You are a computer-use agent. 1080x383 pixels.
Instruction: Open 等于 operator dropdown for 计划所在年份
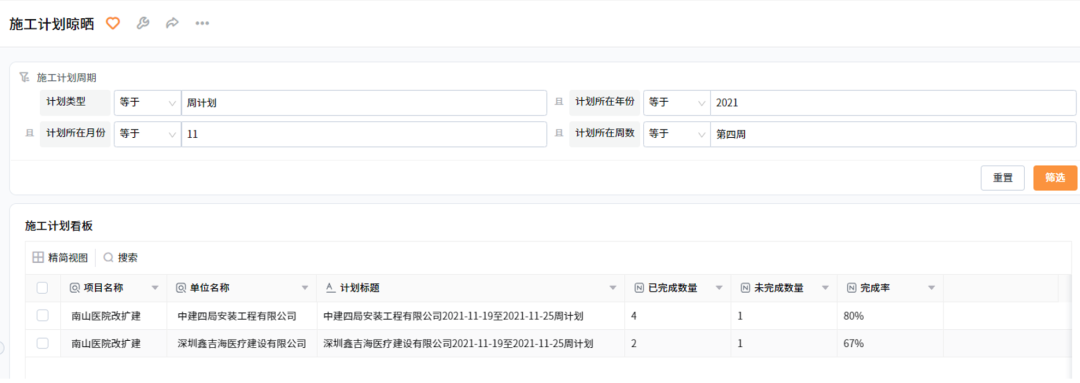676,103
